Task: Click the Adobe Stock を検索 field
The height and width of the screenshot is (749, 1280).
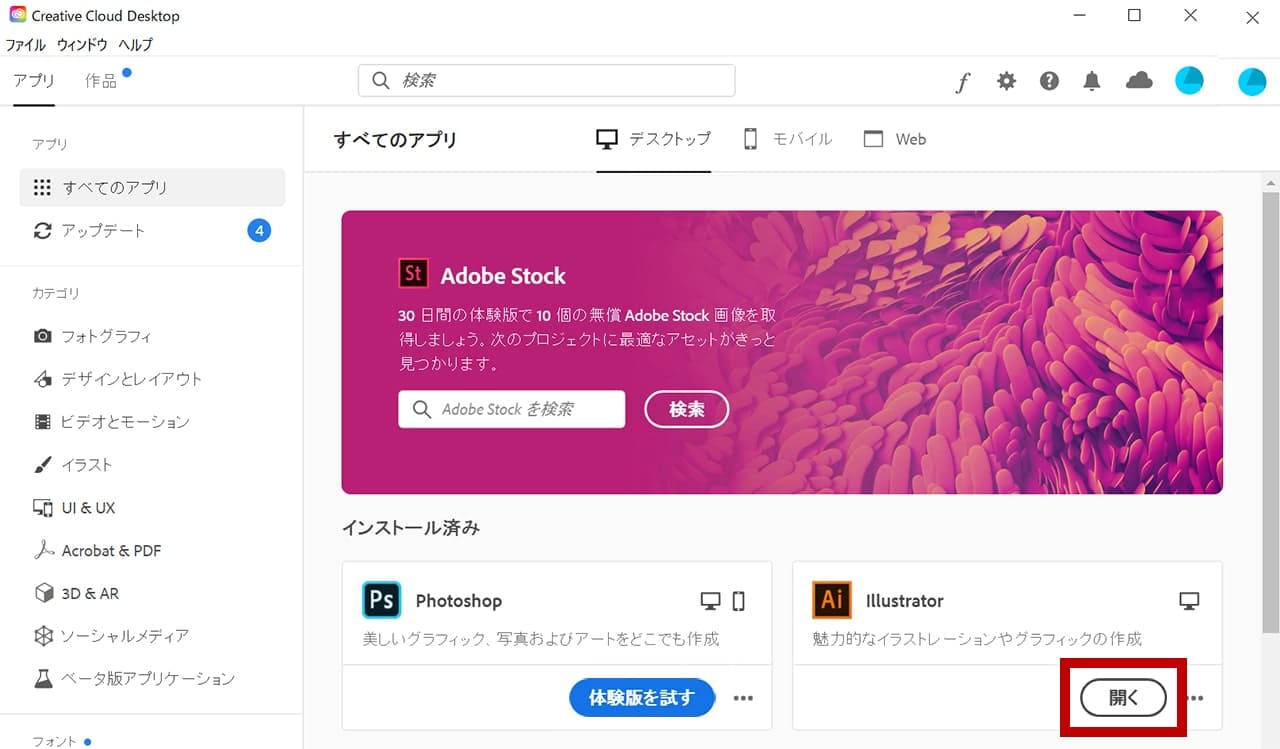Action: point(512,409)
